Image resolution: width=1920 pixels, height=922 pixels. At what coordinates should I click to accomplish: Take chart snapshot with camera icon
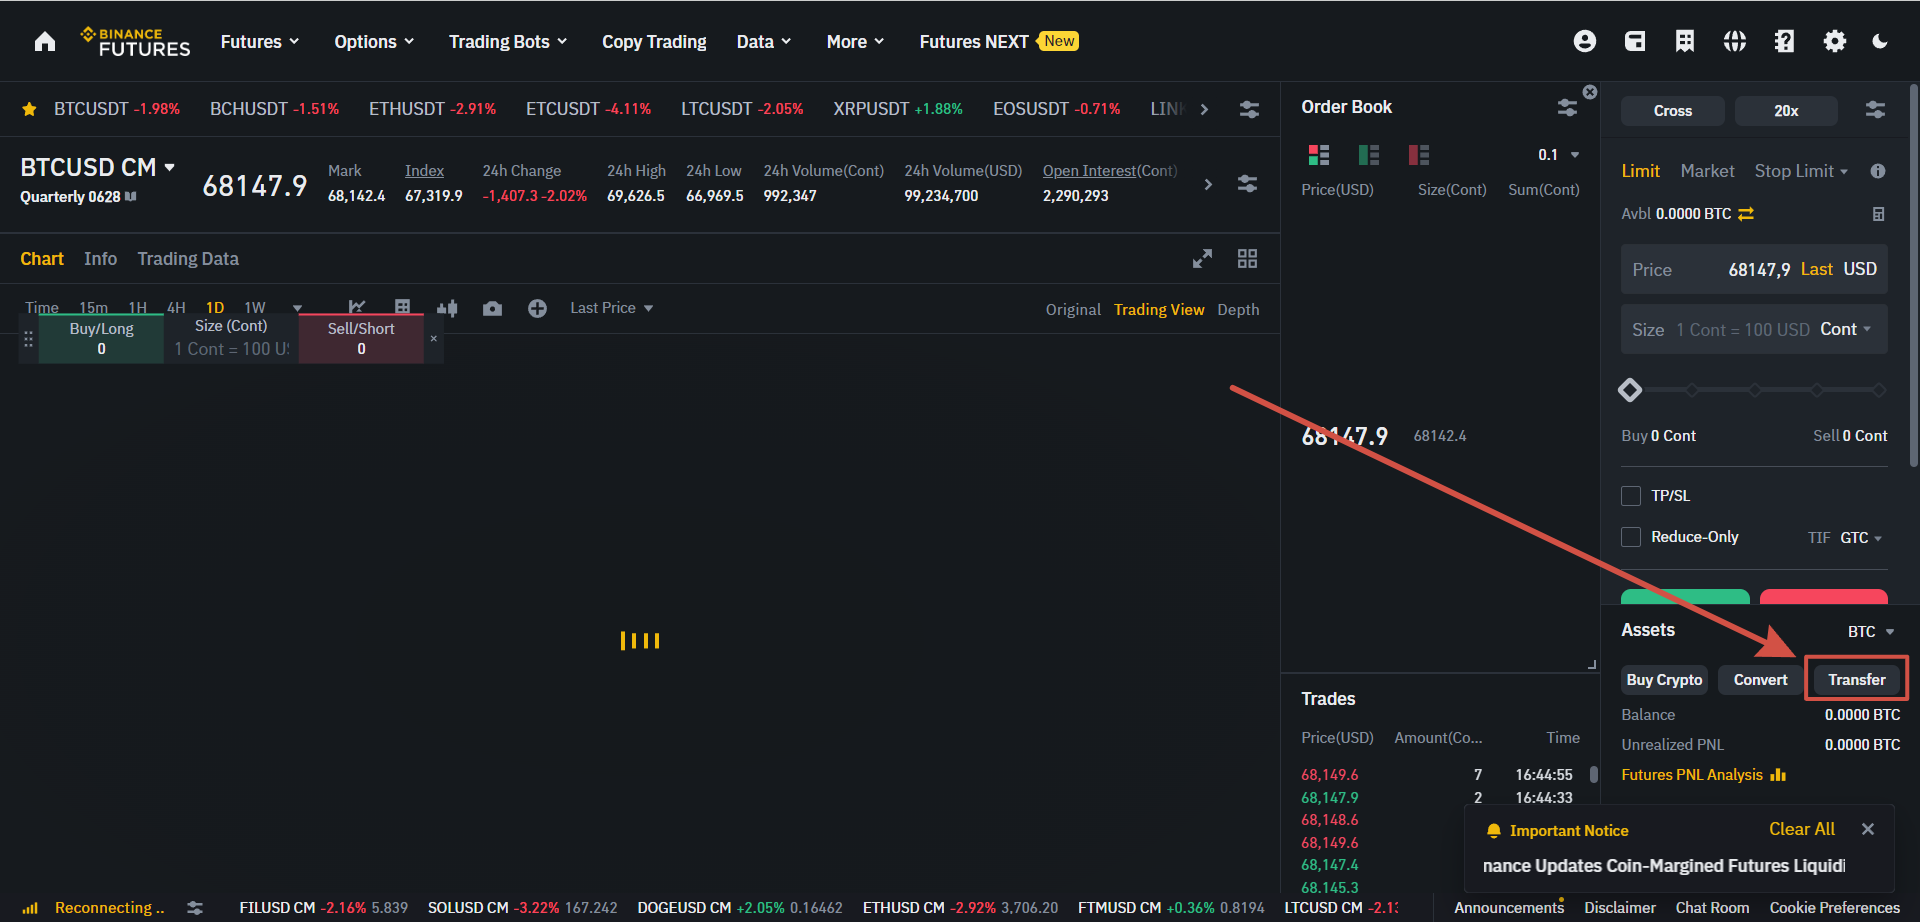[492, 308]
